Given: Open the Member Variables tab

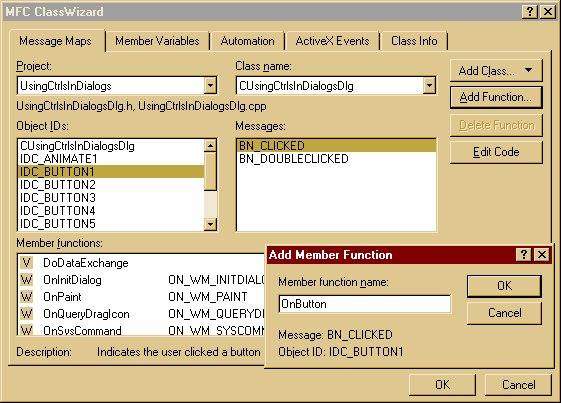Looking at the screenshot, I should coord(157,41).
